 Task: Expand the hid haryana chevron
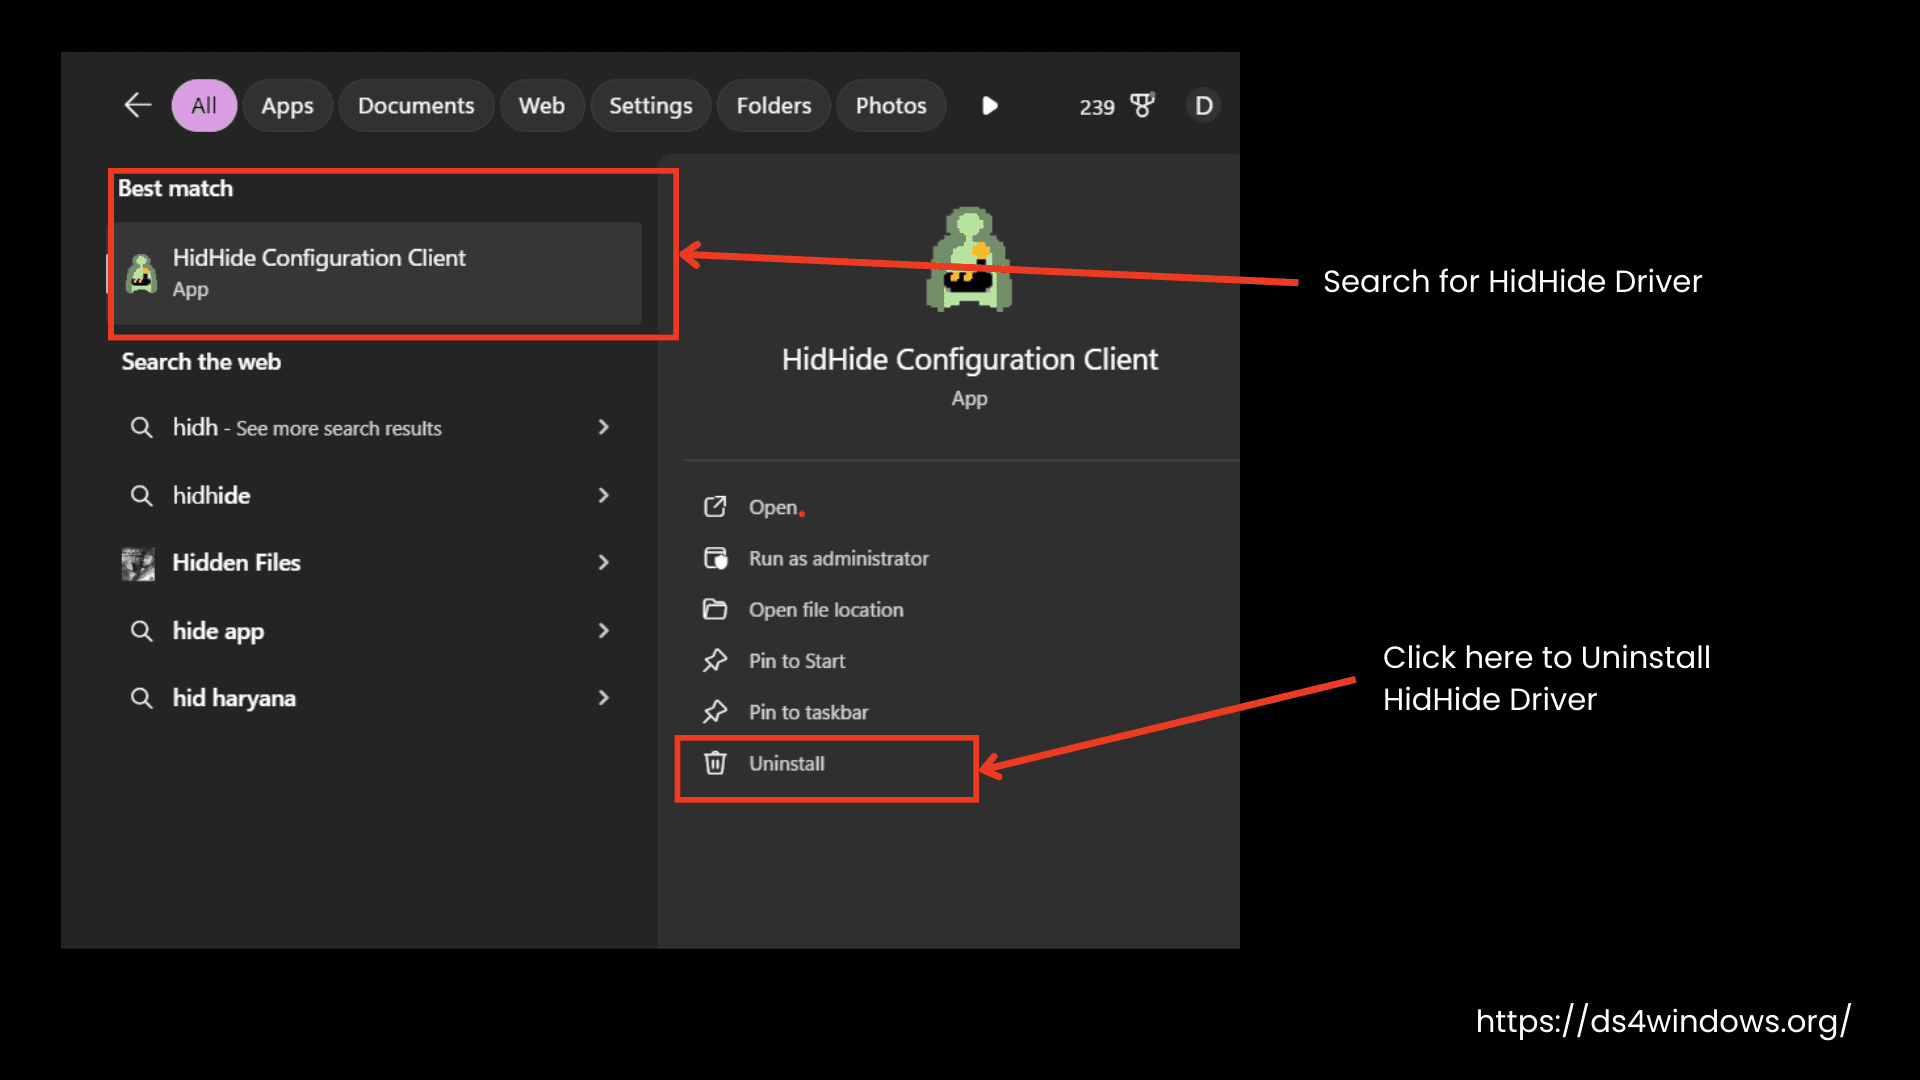[603, 697]
